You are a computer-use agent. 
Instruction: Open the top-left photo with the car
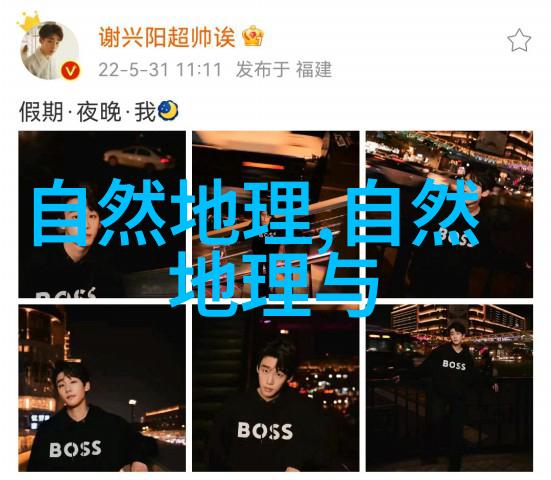coord(102,214)
